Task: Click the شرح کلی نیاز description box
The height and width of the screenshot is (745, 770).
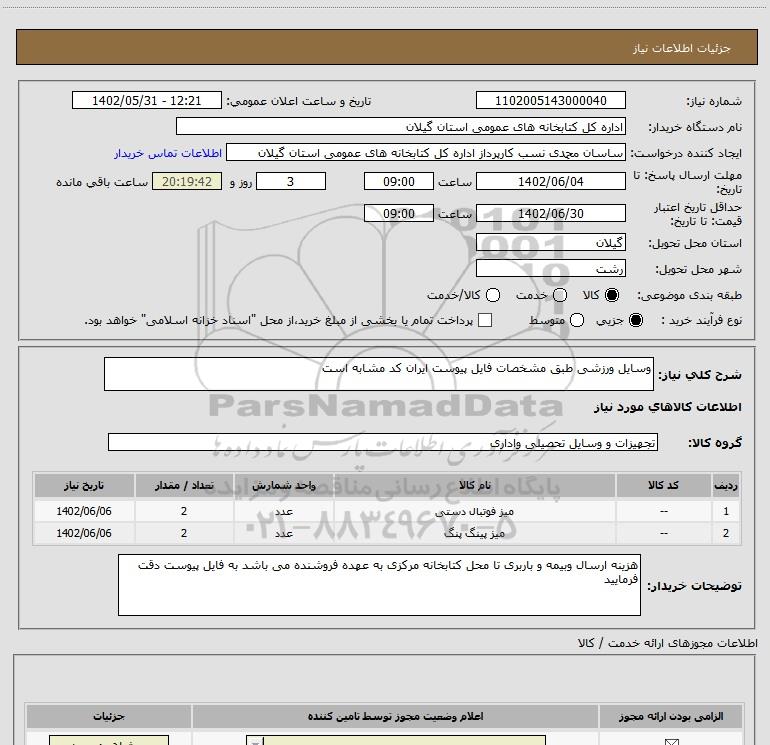Action: coord(379,374)
